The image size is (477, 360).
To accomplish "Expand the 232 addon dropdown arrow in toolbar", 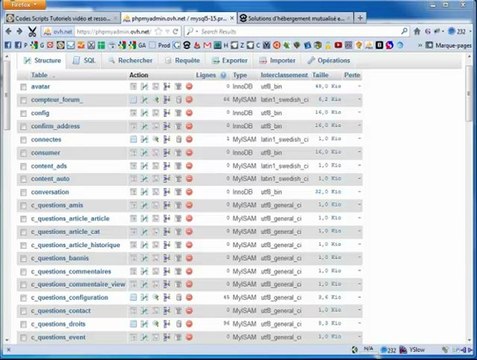I will click(470, 31).
